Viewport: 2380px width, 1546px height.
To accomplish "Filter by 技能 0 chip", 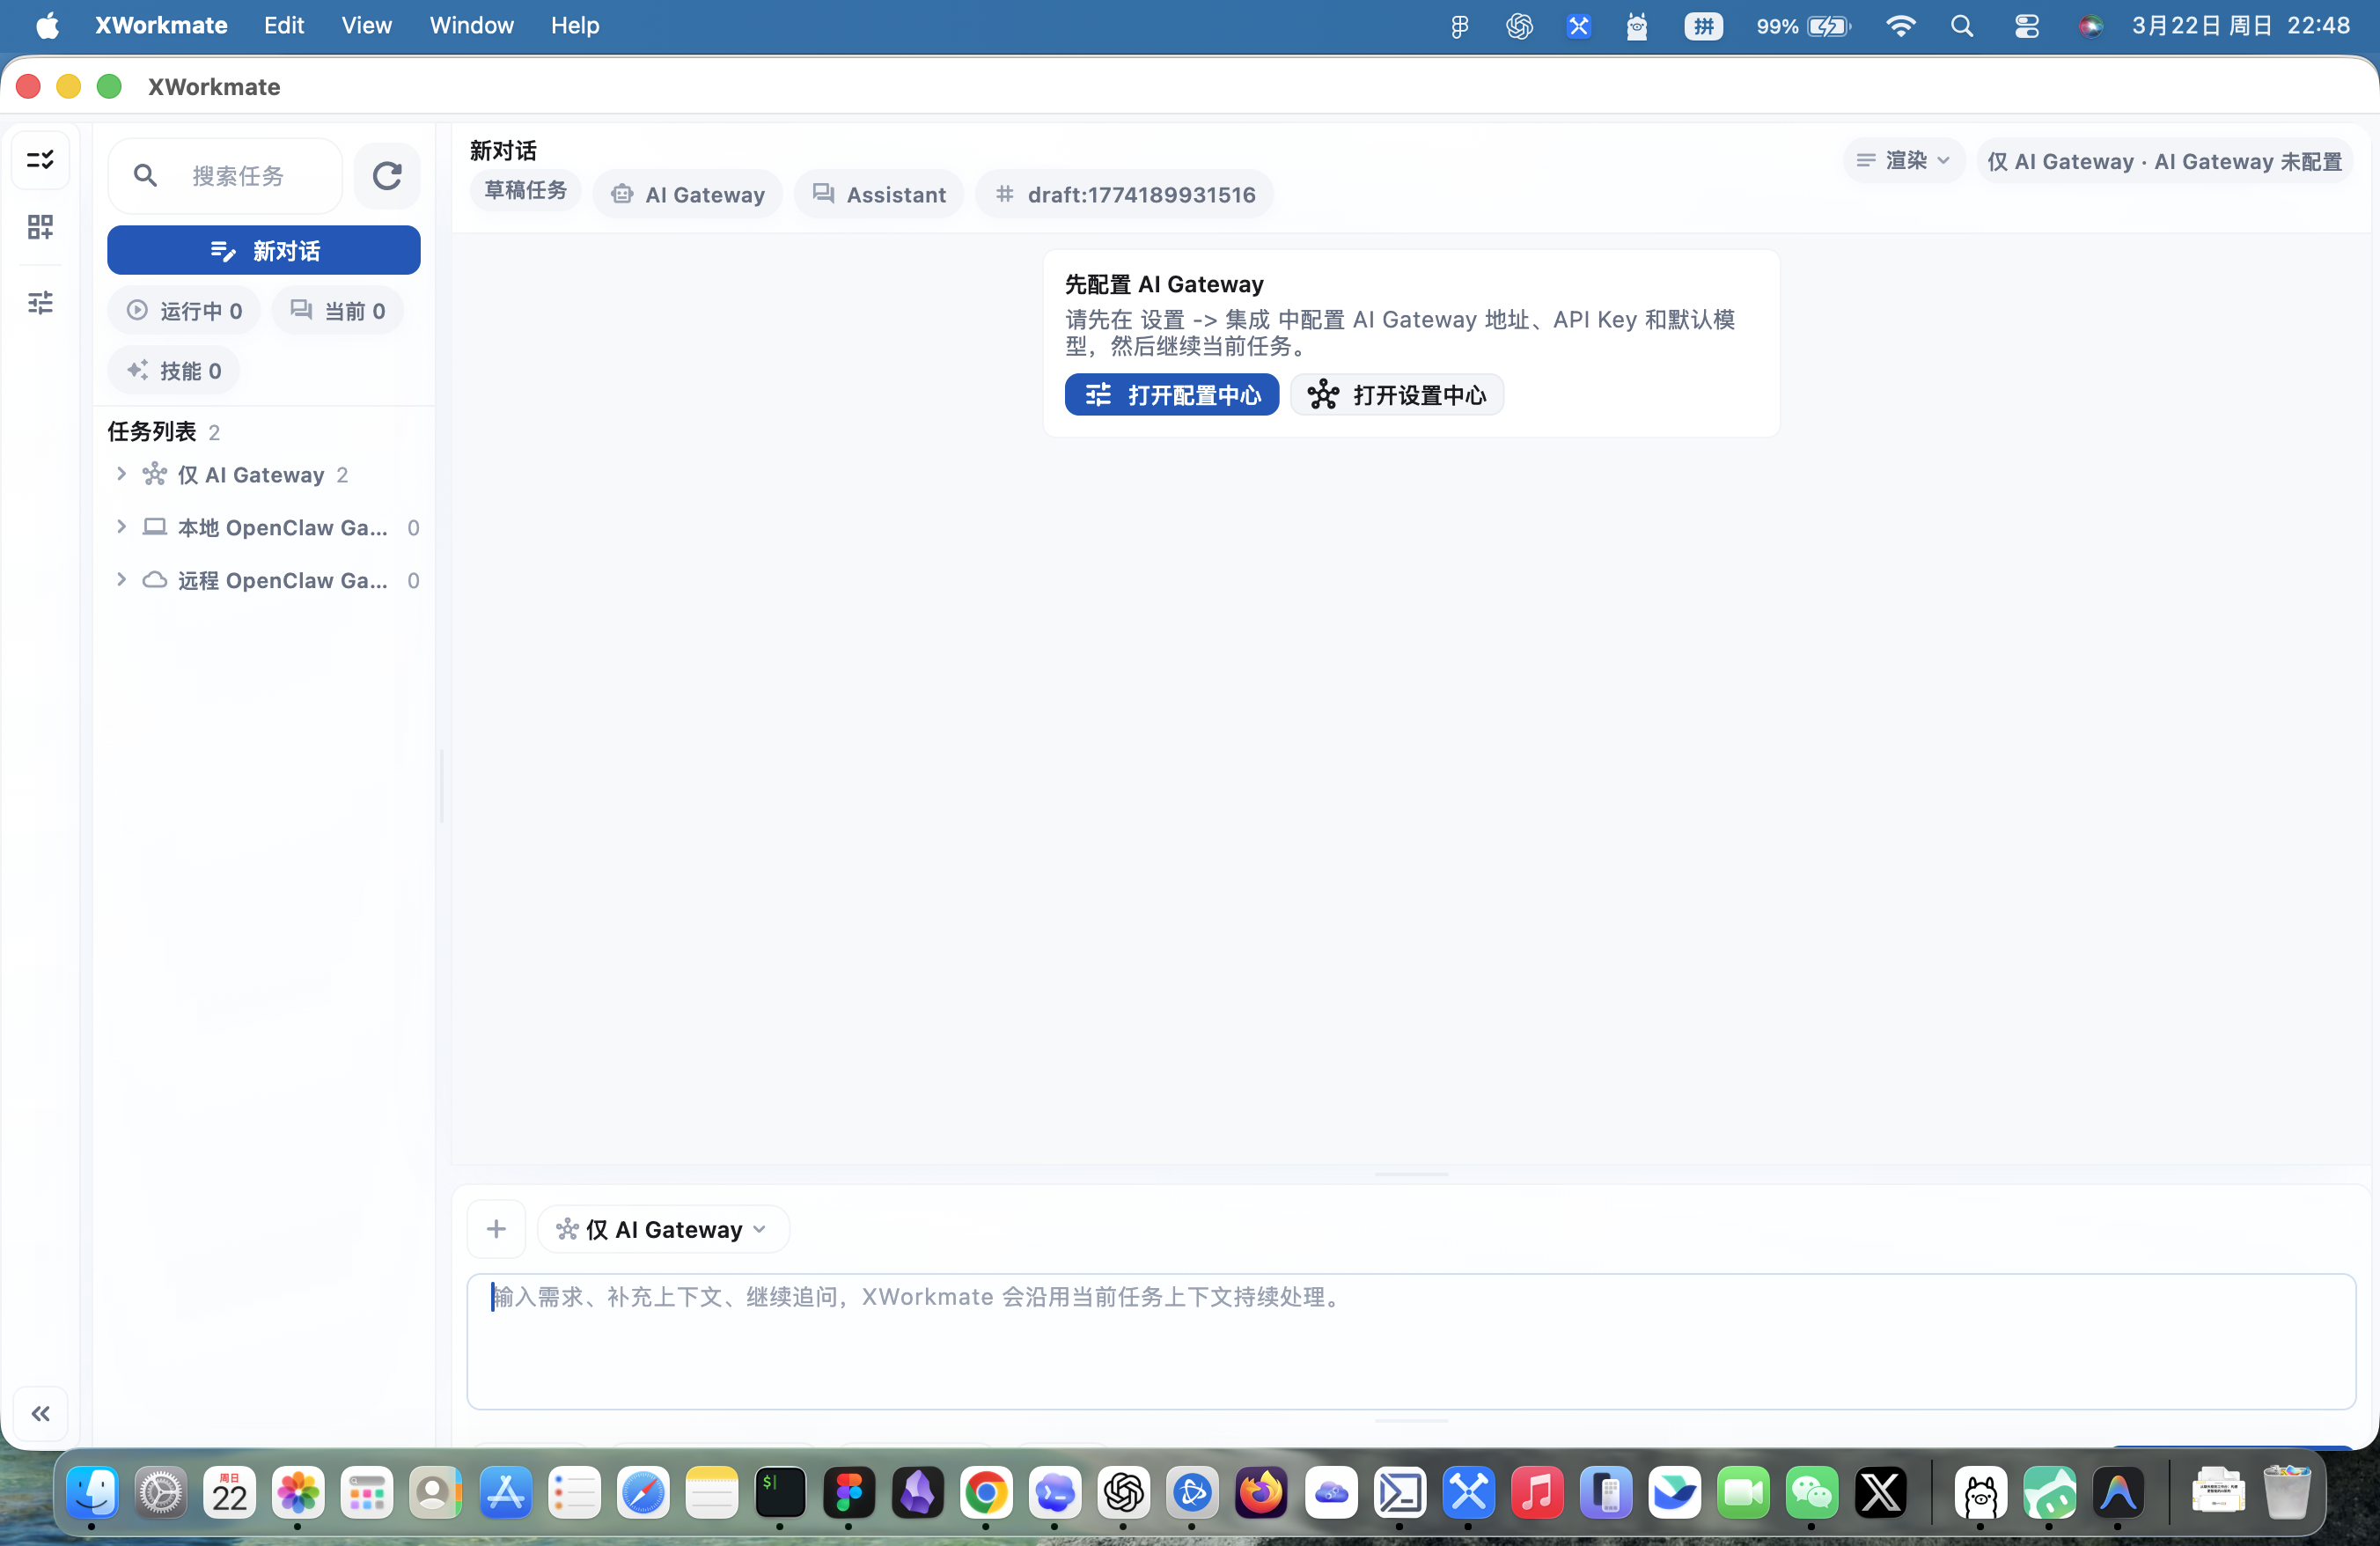I will pos(174,371).
